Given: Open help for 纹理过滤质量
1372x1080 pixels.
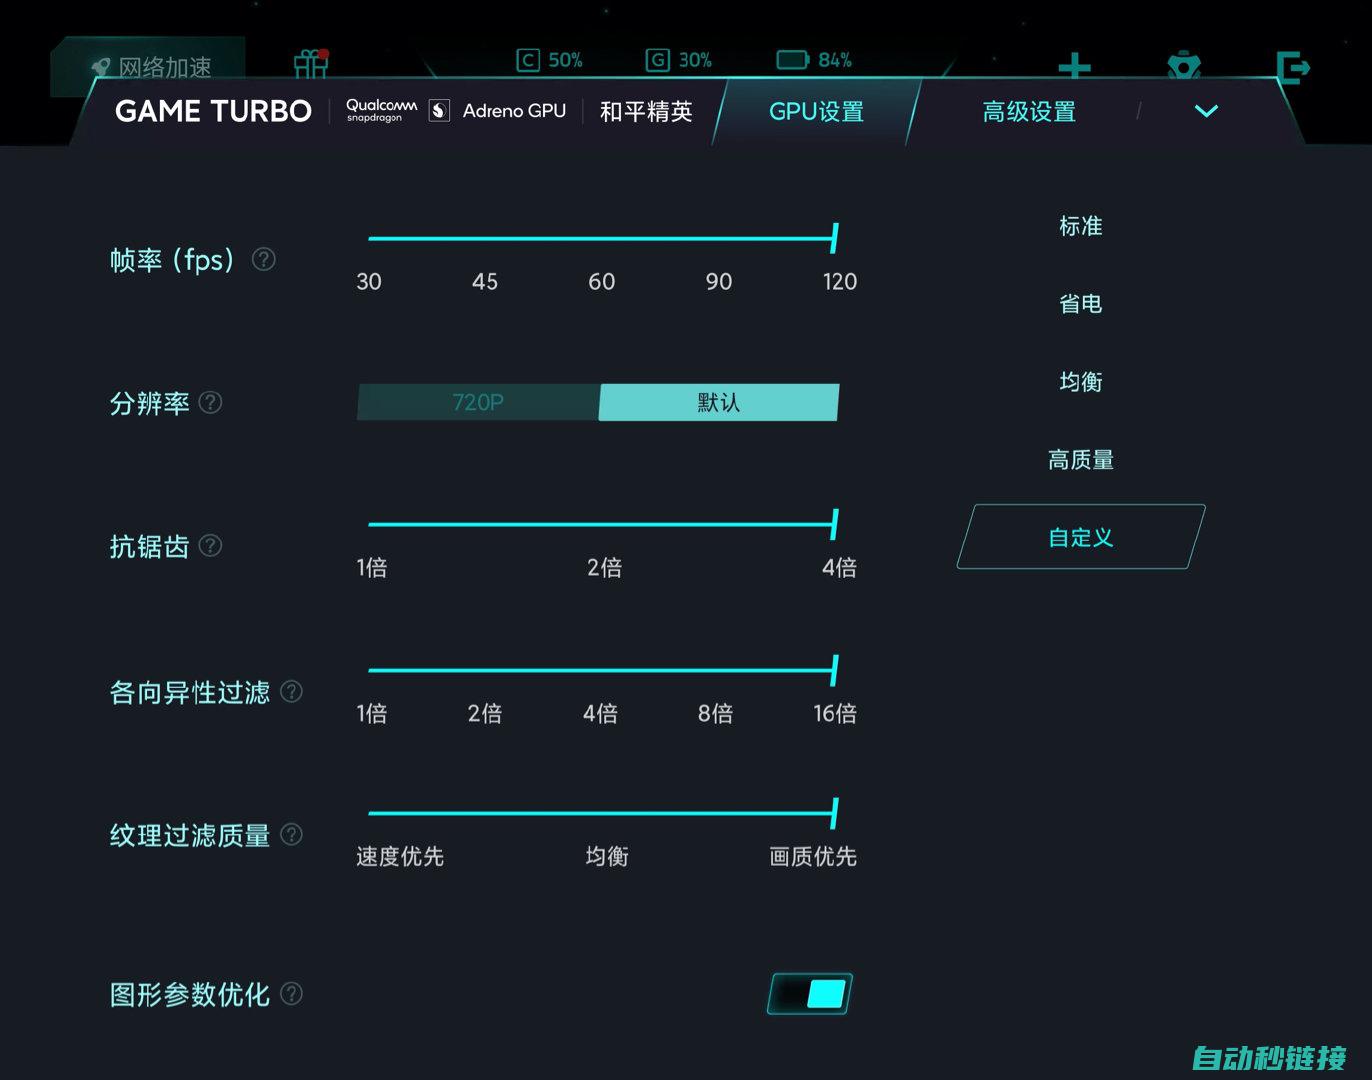Looking at the screenshot, I should 291,835.
